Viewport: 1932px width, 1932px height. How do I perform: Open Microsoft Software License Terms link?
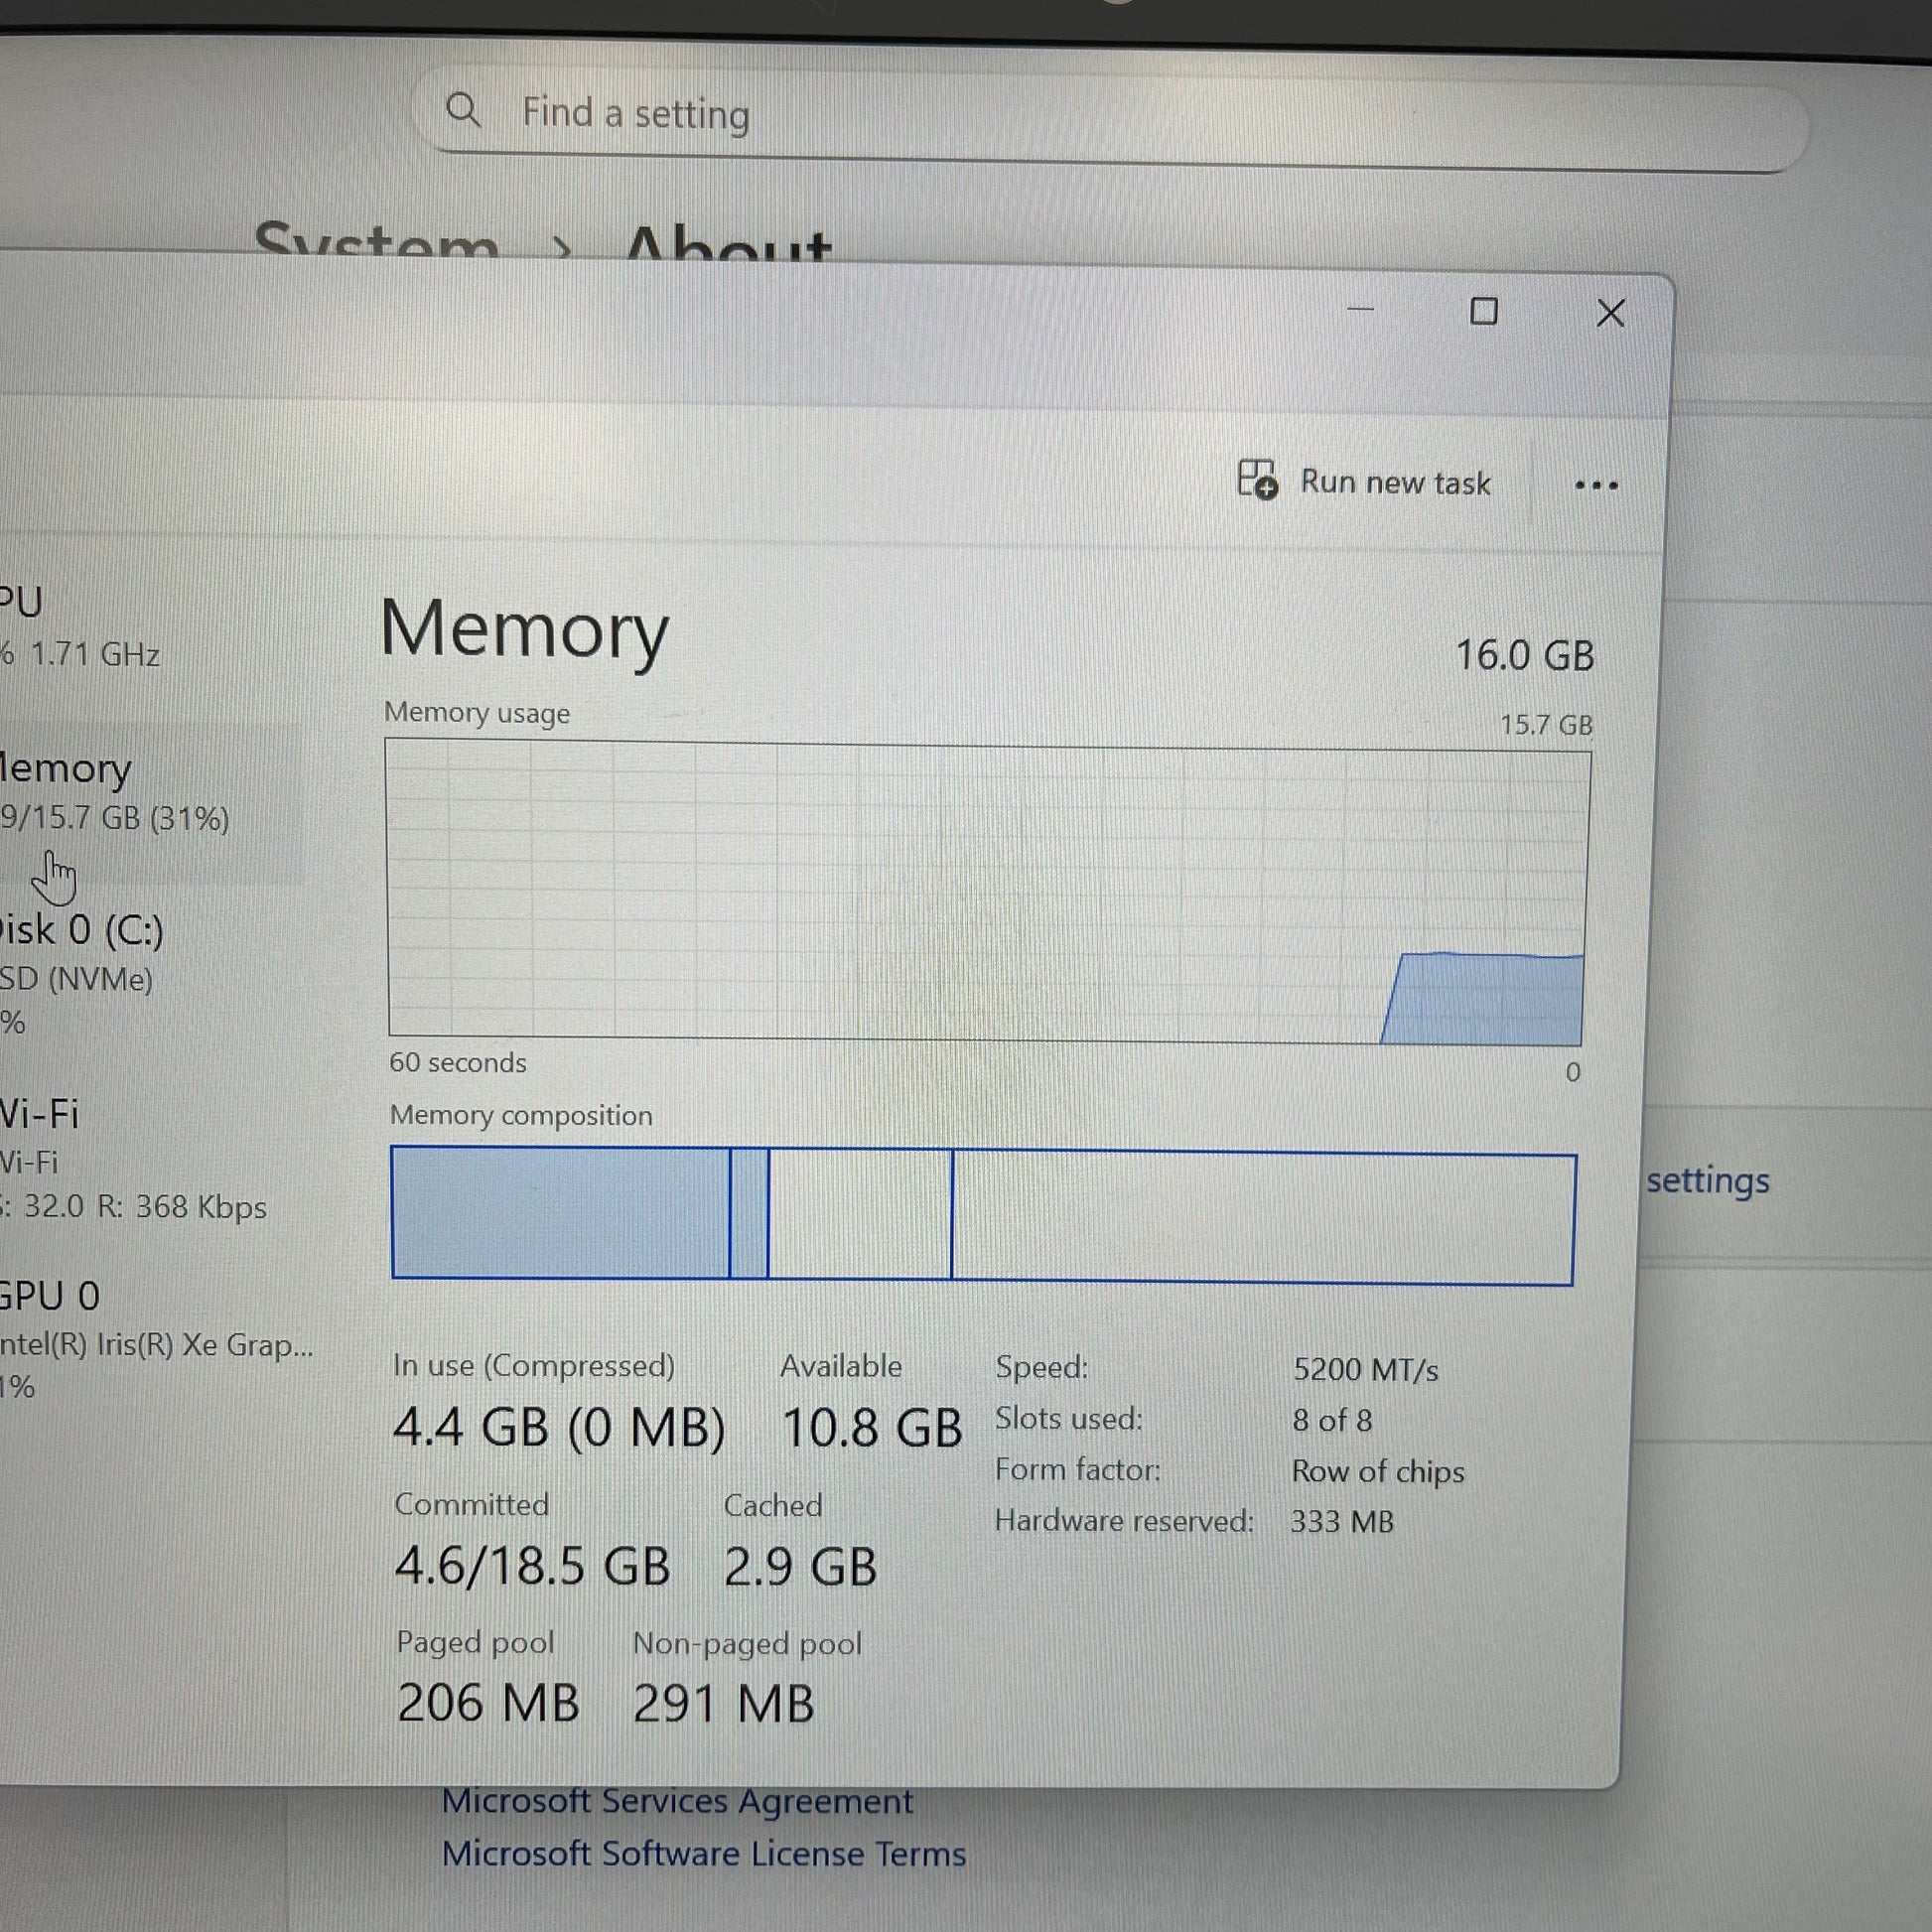pos(704,1855)
